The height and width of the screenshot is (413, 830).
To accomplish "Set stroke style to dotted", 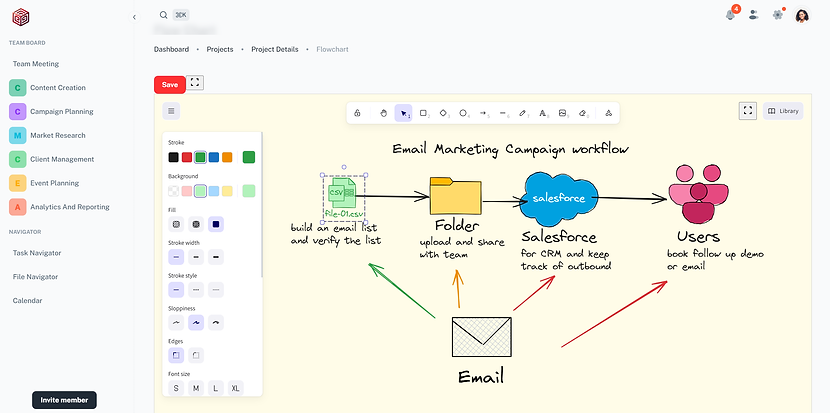I will (215, 290).
